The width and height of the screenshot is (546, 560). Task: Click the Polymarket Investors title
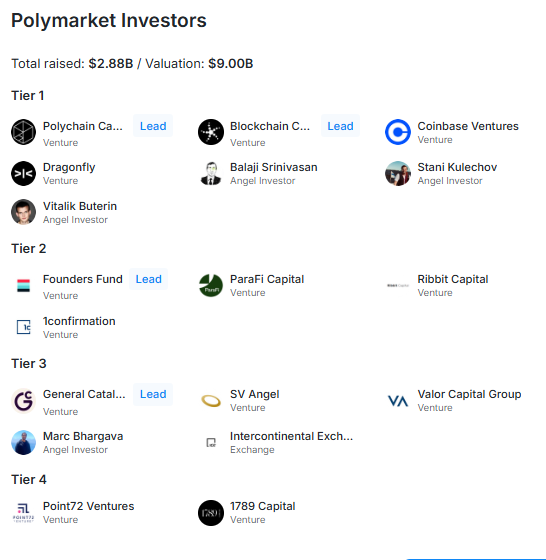click(109, 21)
